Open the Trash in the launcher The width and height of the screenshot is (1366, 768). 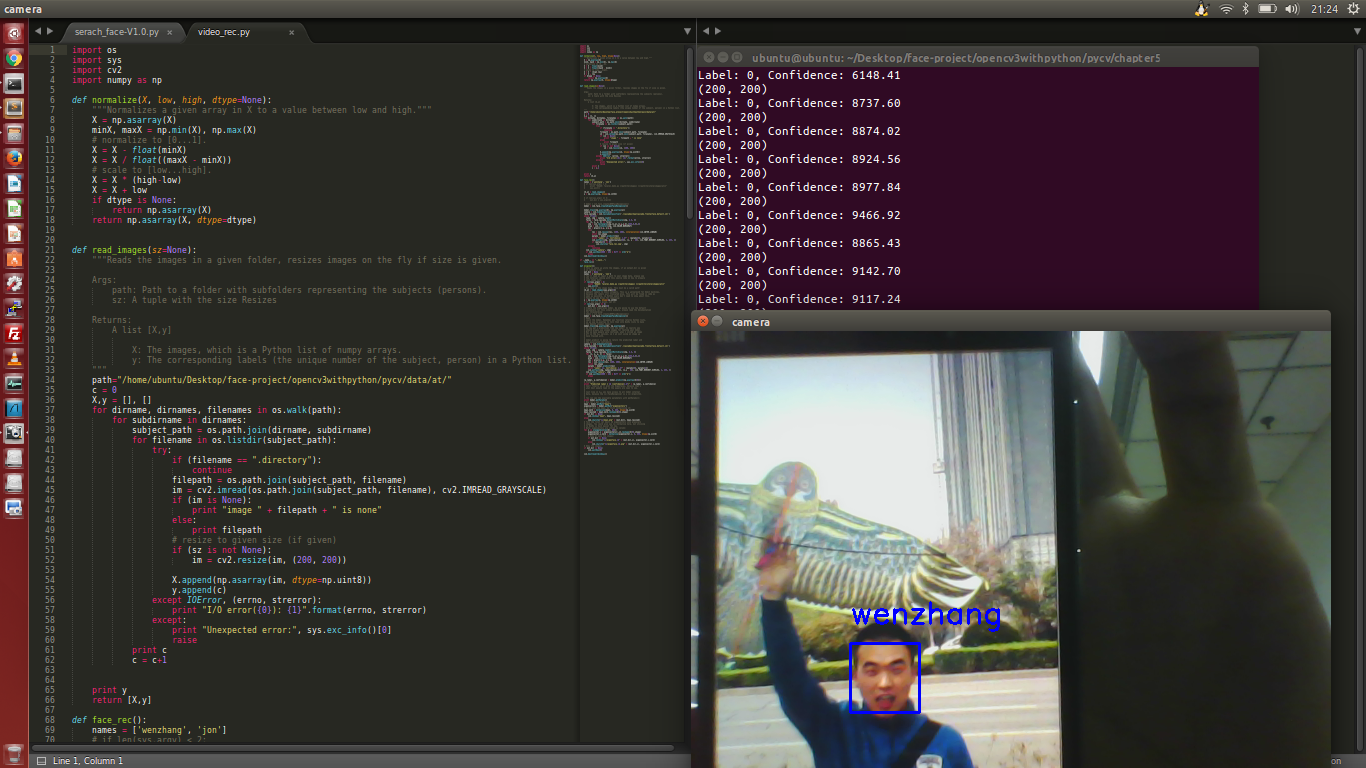click(x=14, y=753)
